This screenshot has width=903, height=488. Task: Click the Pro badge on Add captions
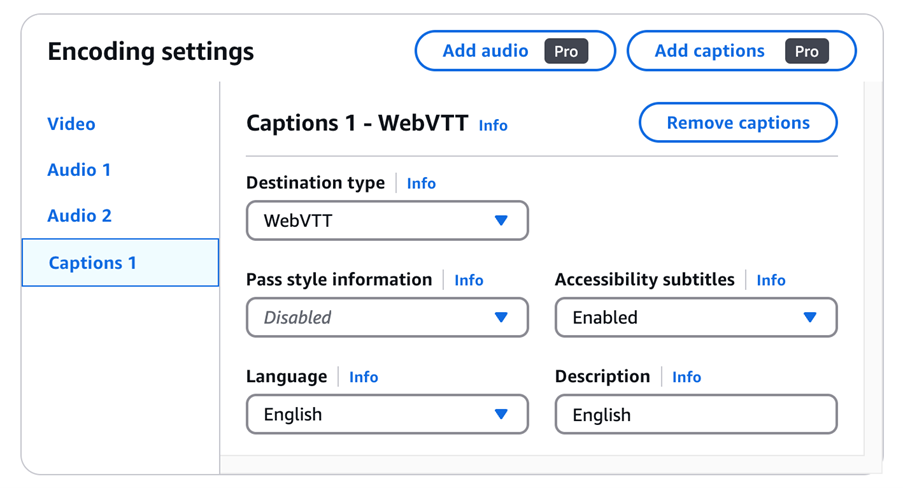tap(807, 52)
